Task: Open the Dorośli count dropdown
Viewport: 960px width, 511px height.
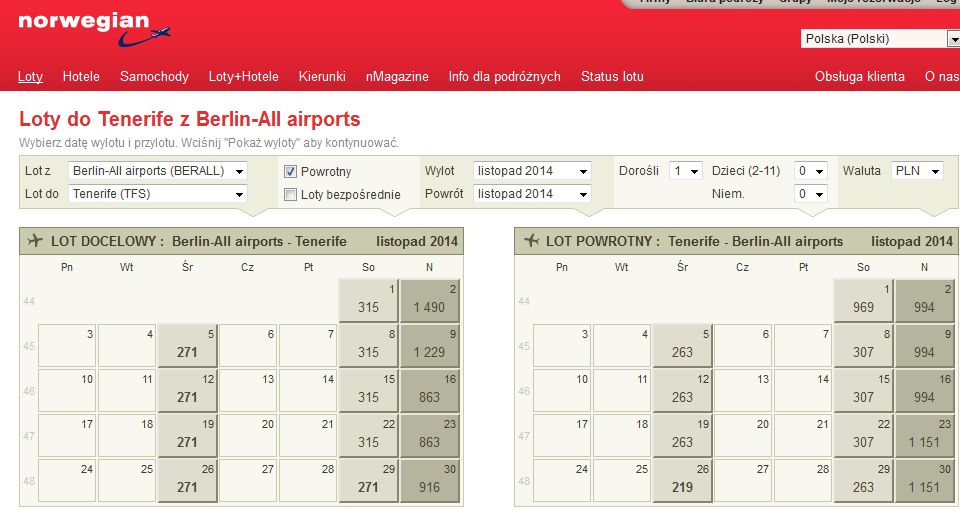Action: 686,171
